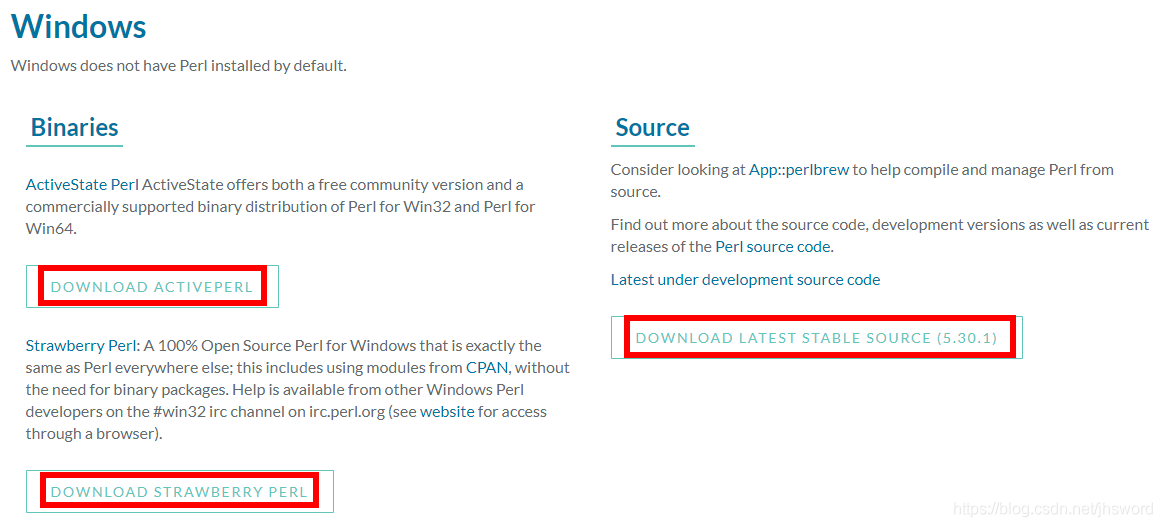Click the Windows page heading
Image resolution: width=1162 pixels, height=527 pixels.
point(79,27)
